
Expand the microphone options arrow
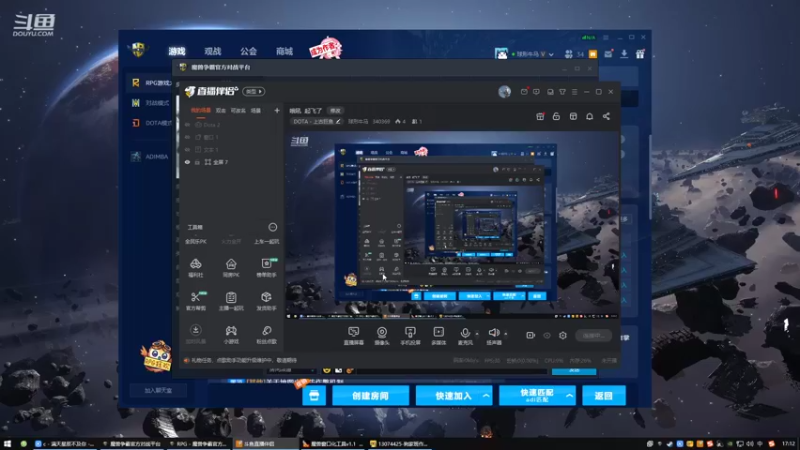(477, 334)
